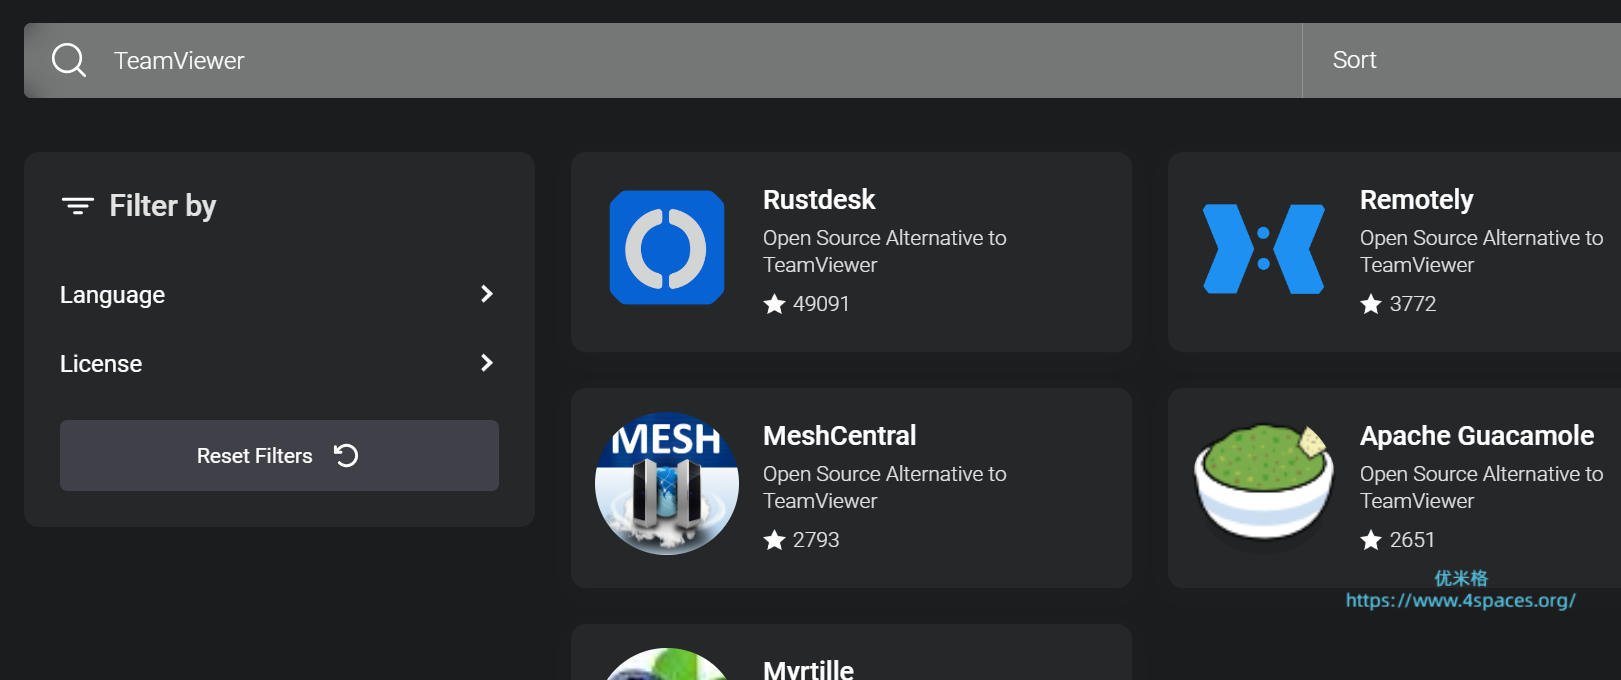Open the Apache Guacamole title link
1621x680 pixels.
1476,436
